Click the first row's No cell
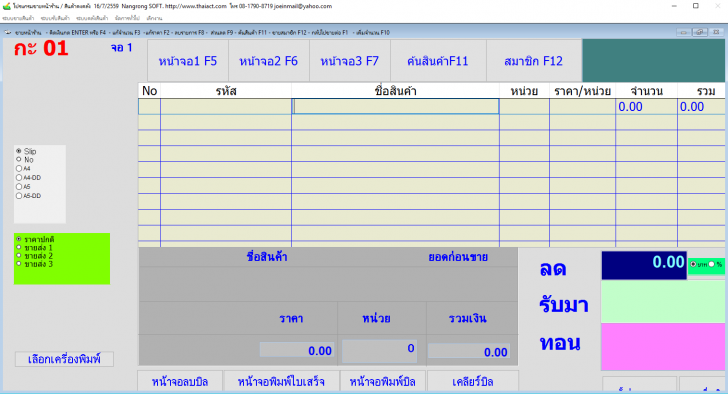The height and width of the screenshot is (394, 728). point(149,106)
